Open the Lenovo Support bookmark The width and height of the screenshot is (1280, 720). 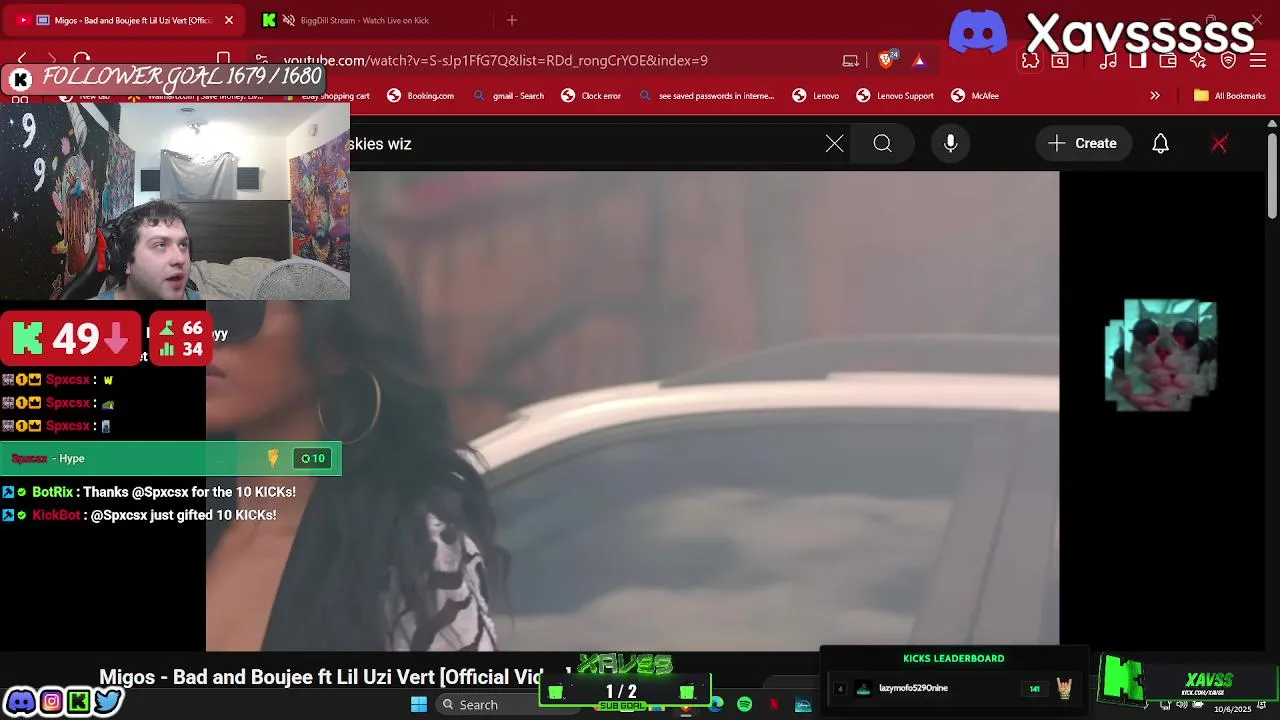point(895,96)
